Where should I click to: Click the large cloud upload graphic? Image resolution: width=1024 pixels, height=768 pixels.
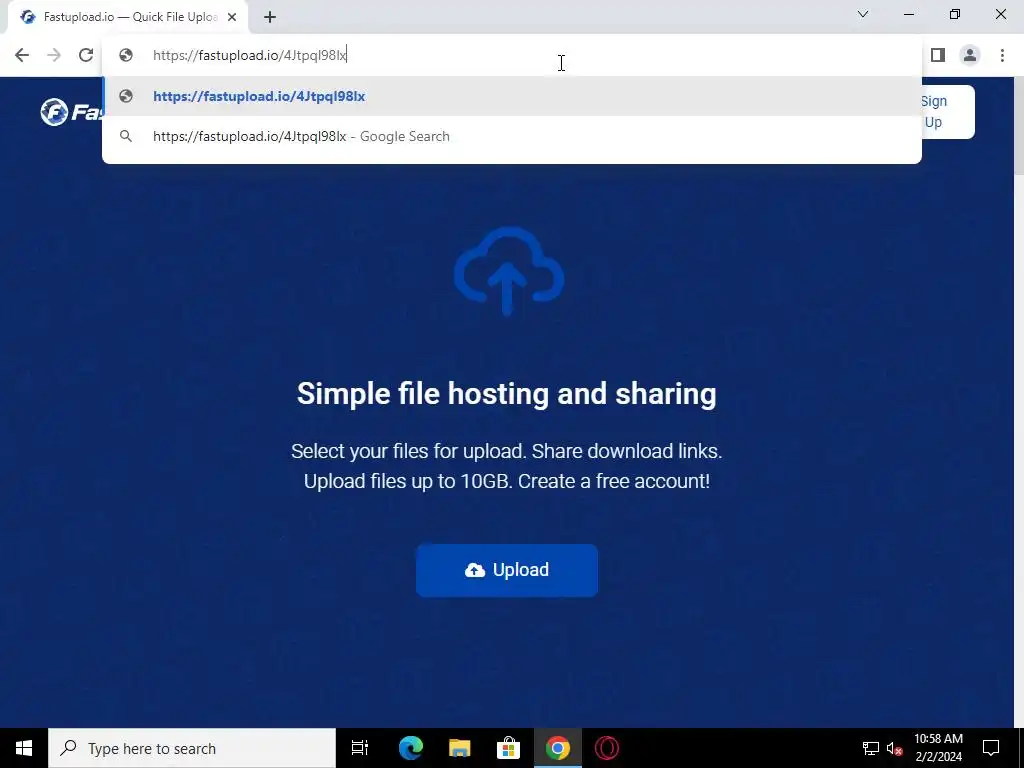pos(509,271)
